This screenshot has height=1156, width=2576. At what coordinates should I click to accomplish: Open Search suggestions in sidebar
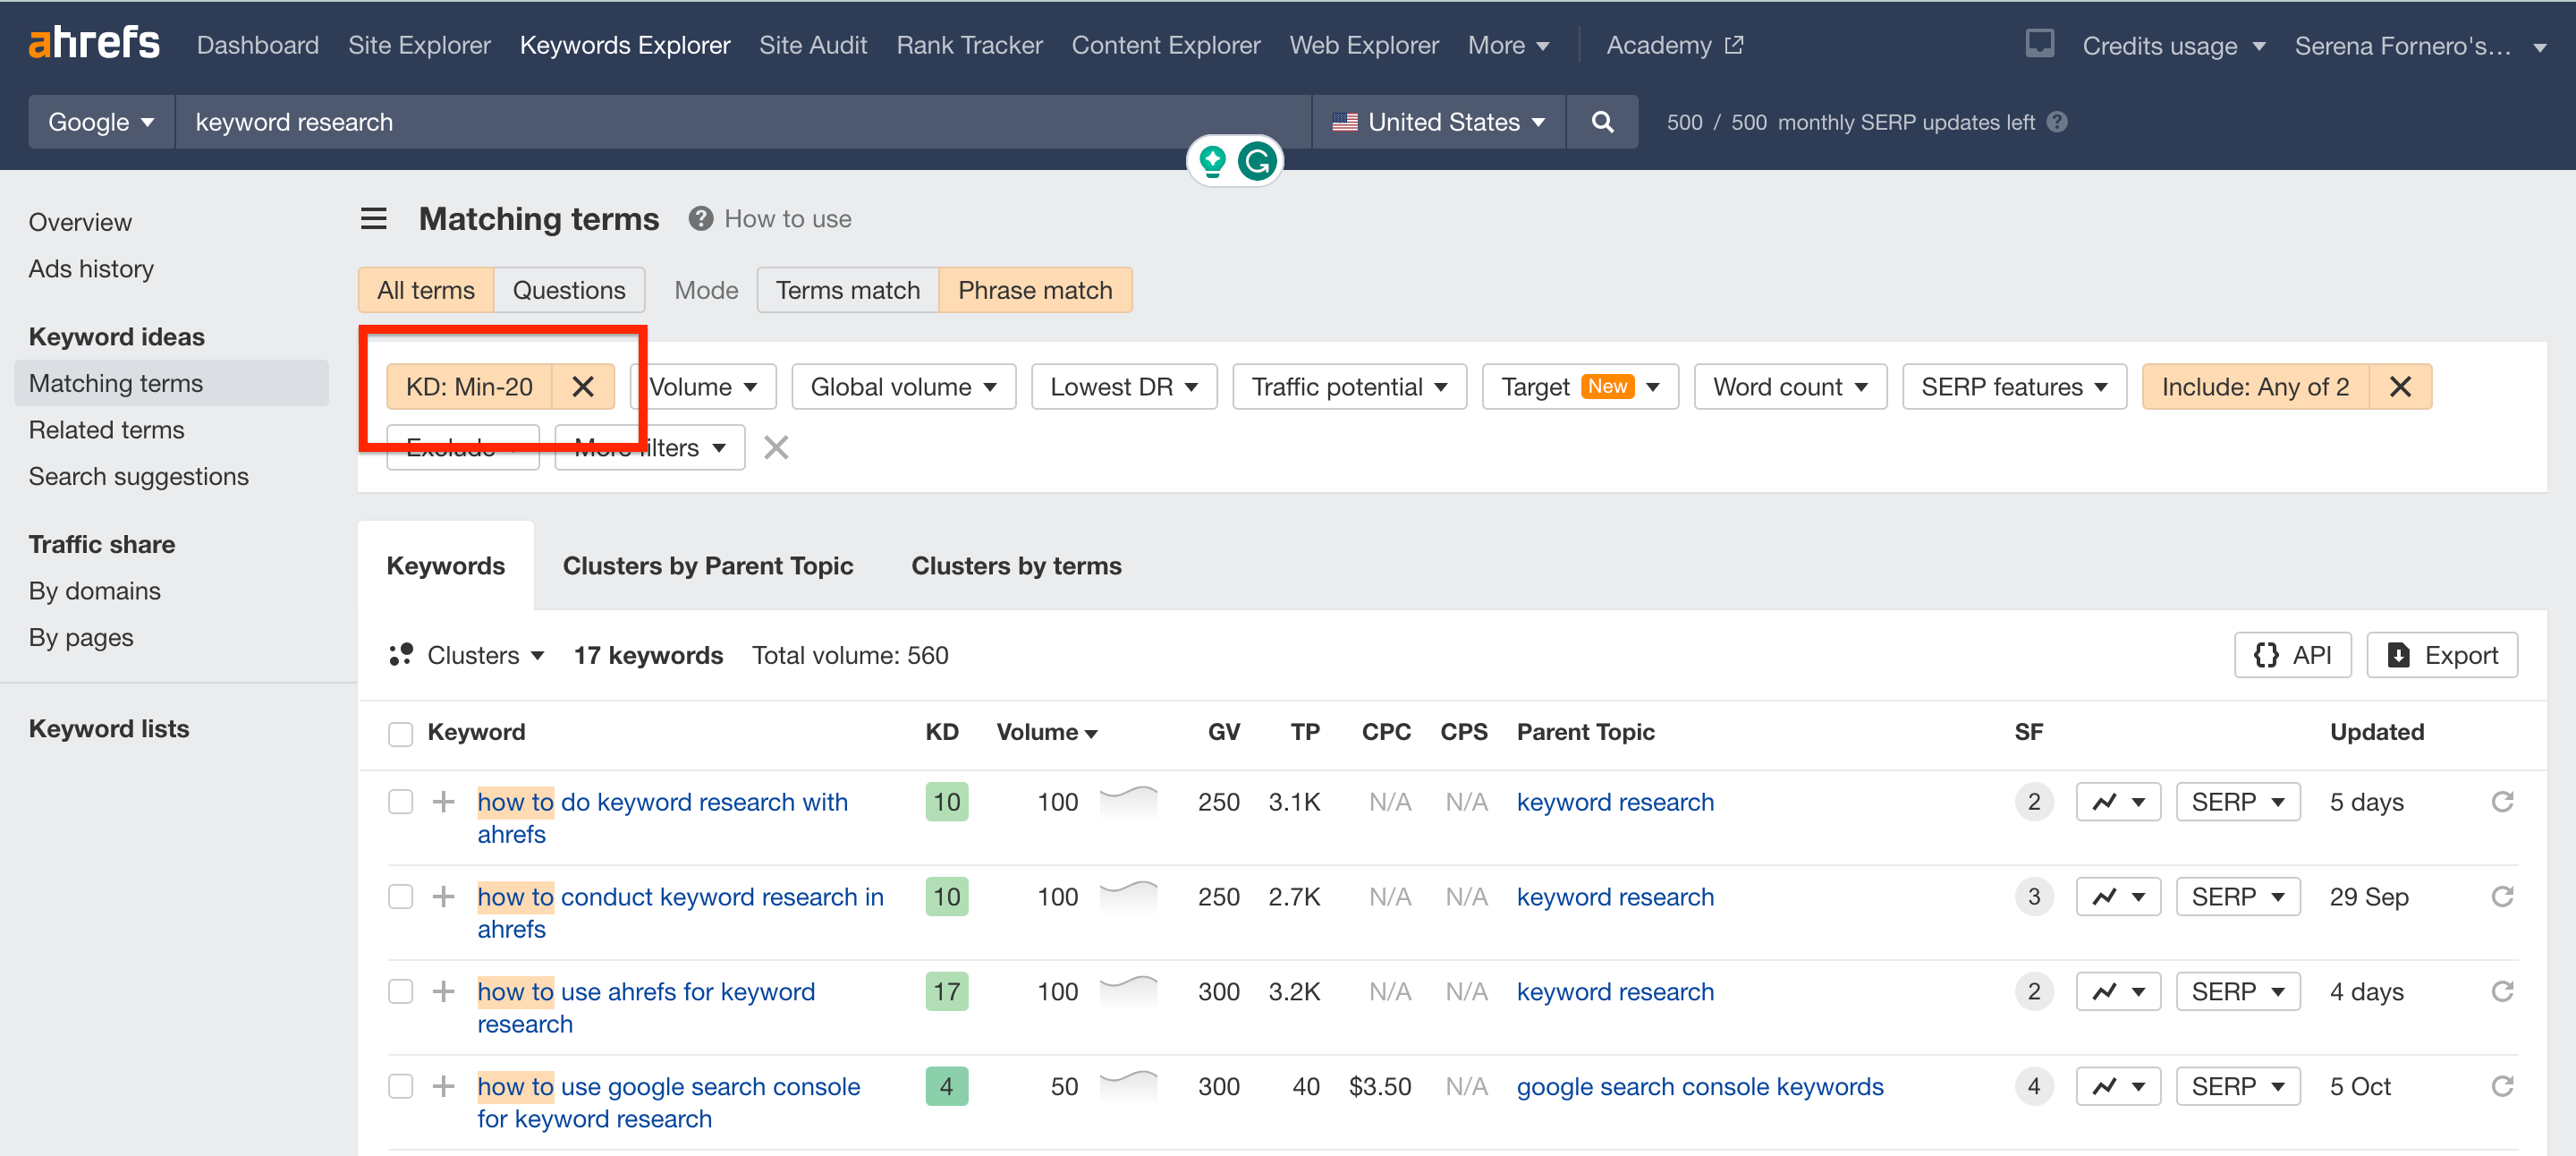139,476
